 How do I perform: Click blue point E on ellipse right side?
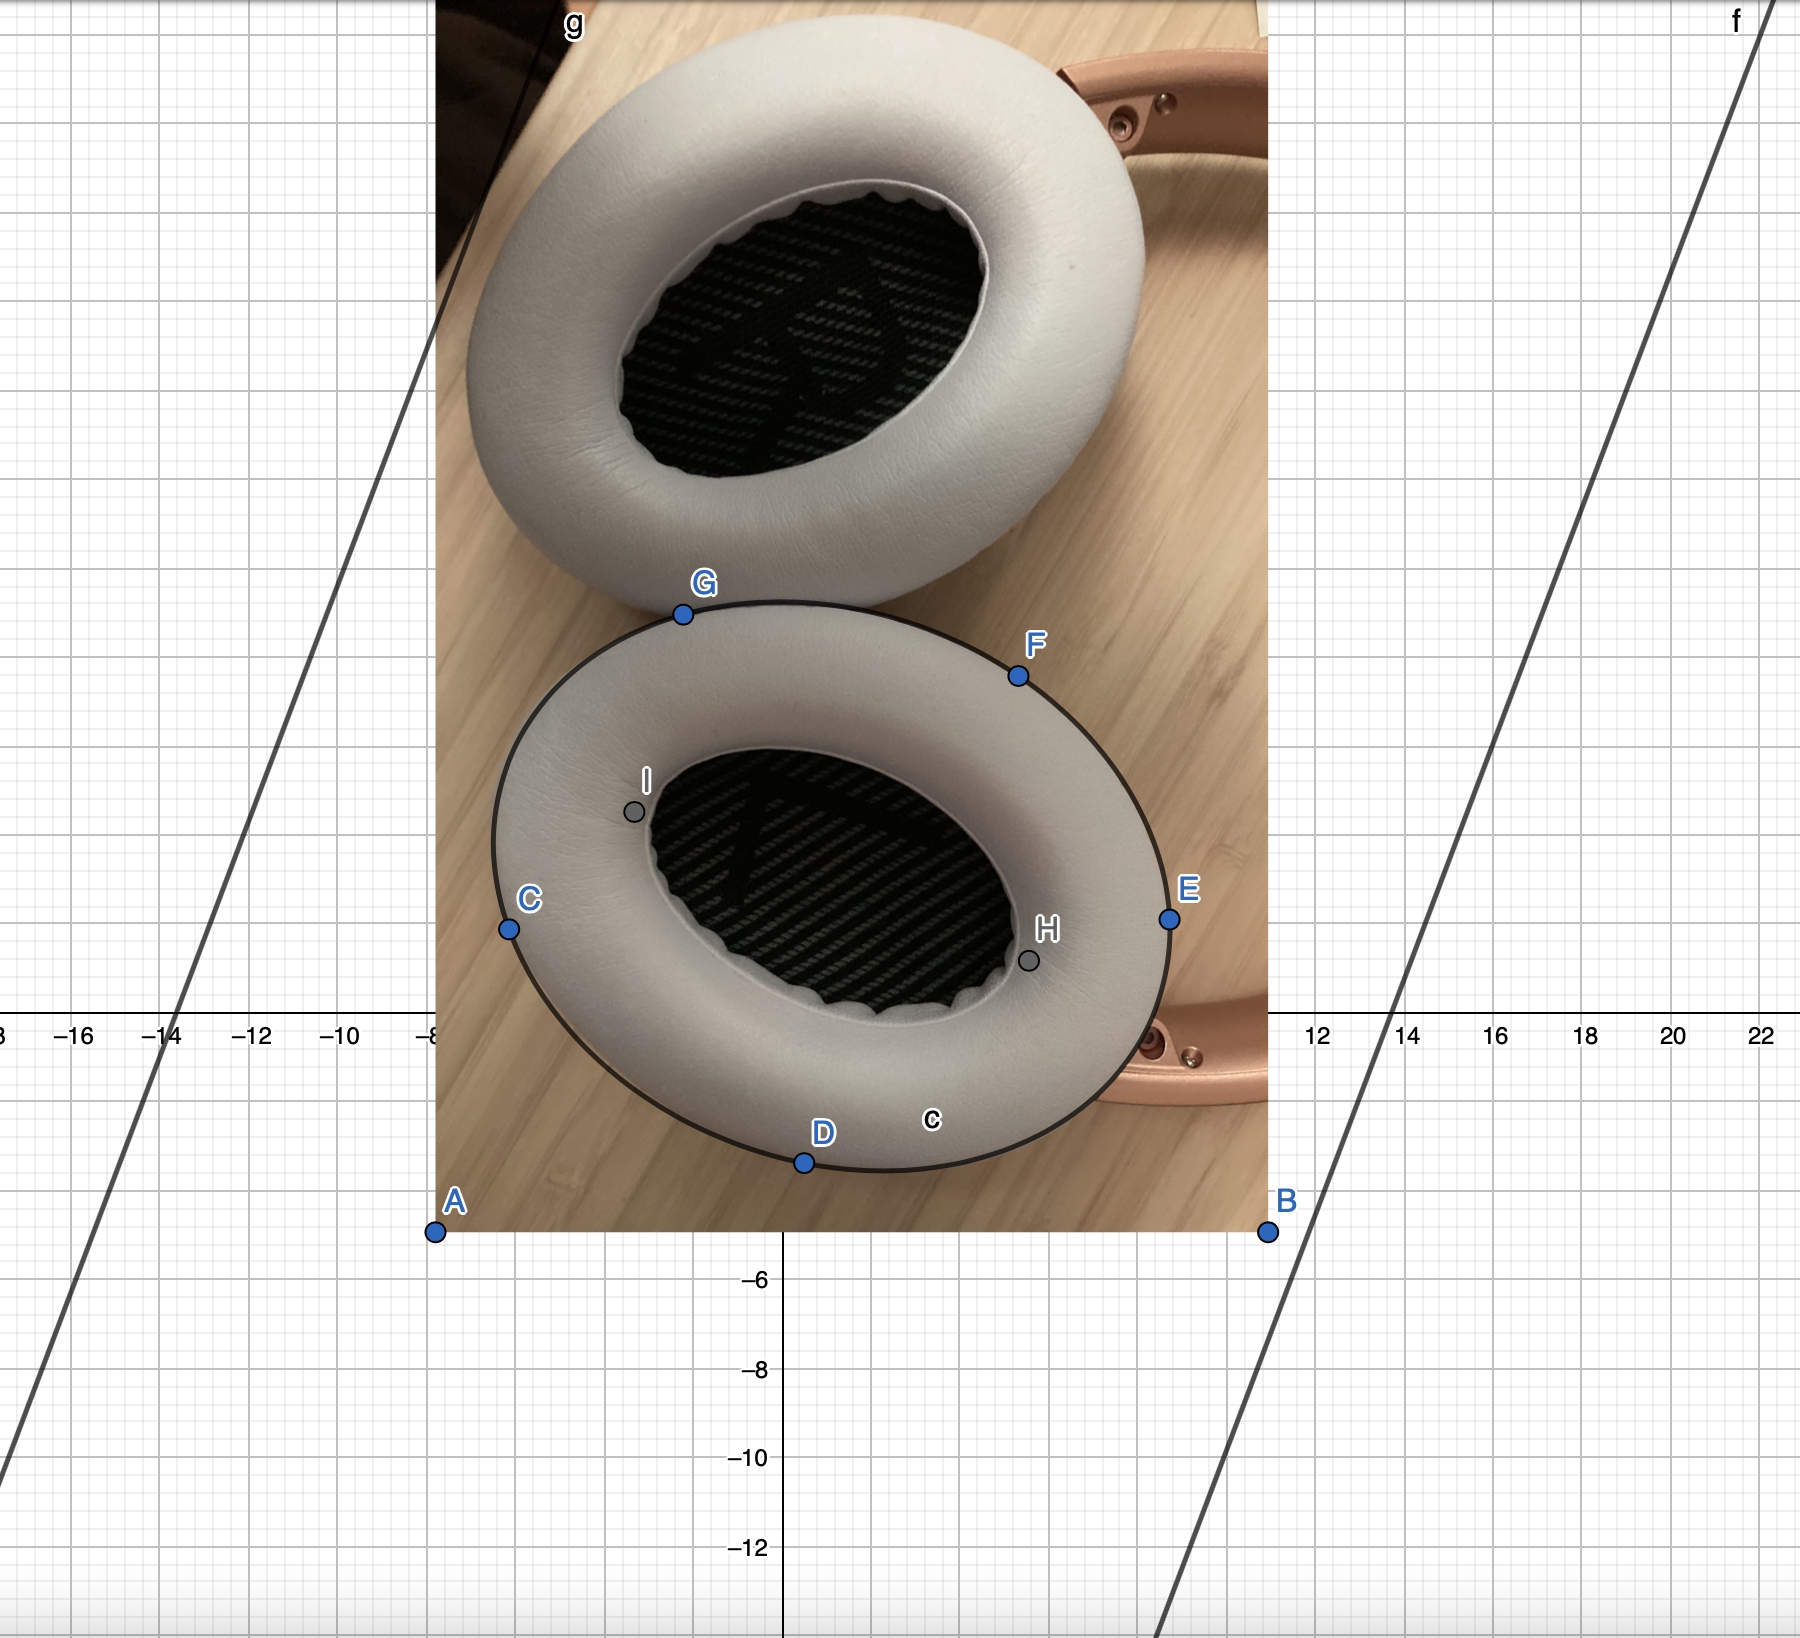[1169, 919]
